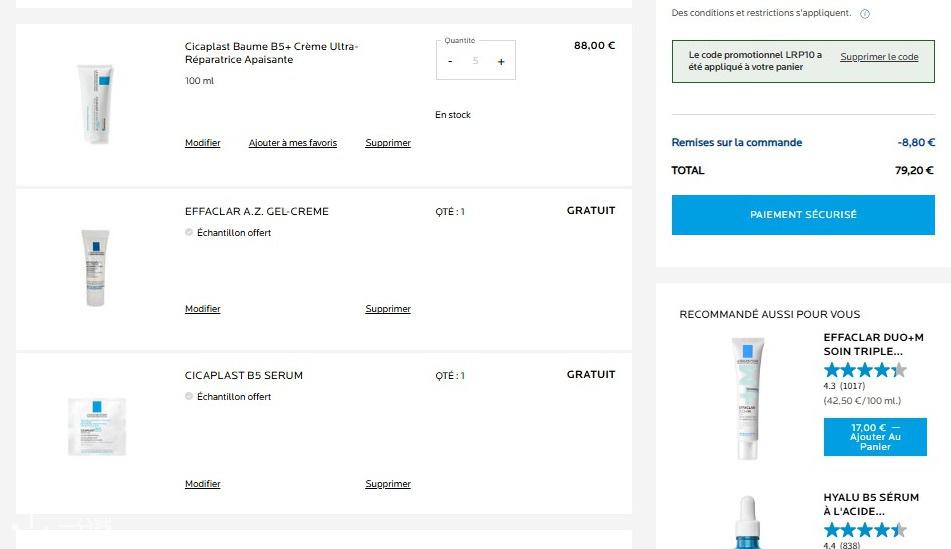
Task: Open HYALU B5 SÉRUM À L'ACIDE recommendation title
Action: (x=871, y=504)
